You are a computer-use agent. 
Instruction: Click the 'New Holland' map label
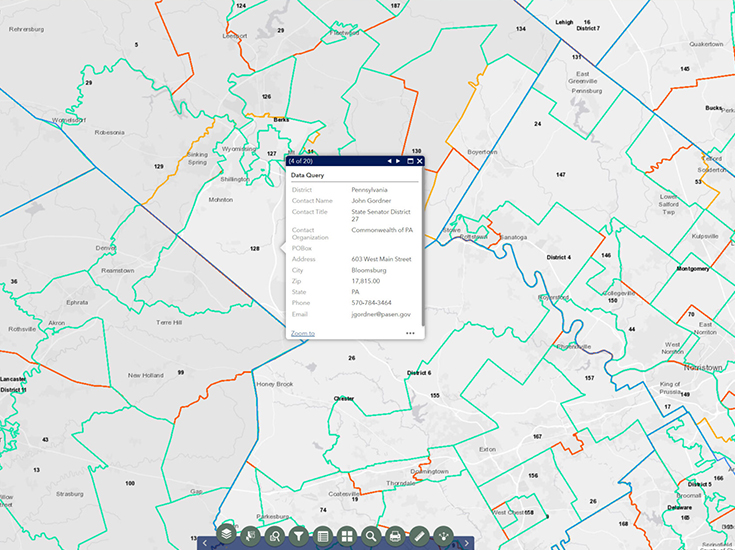[146, 375]
